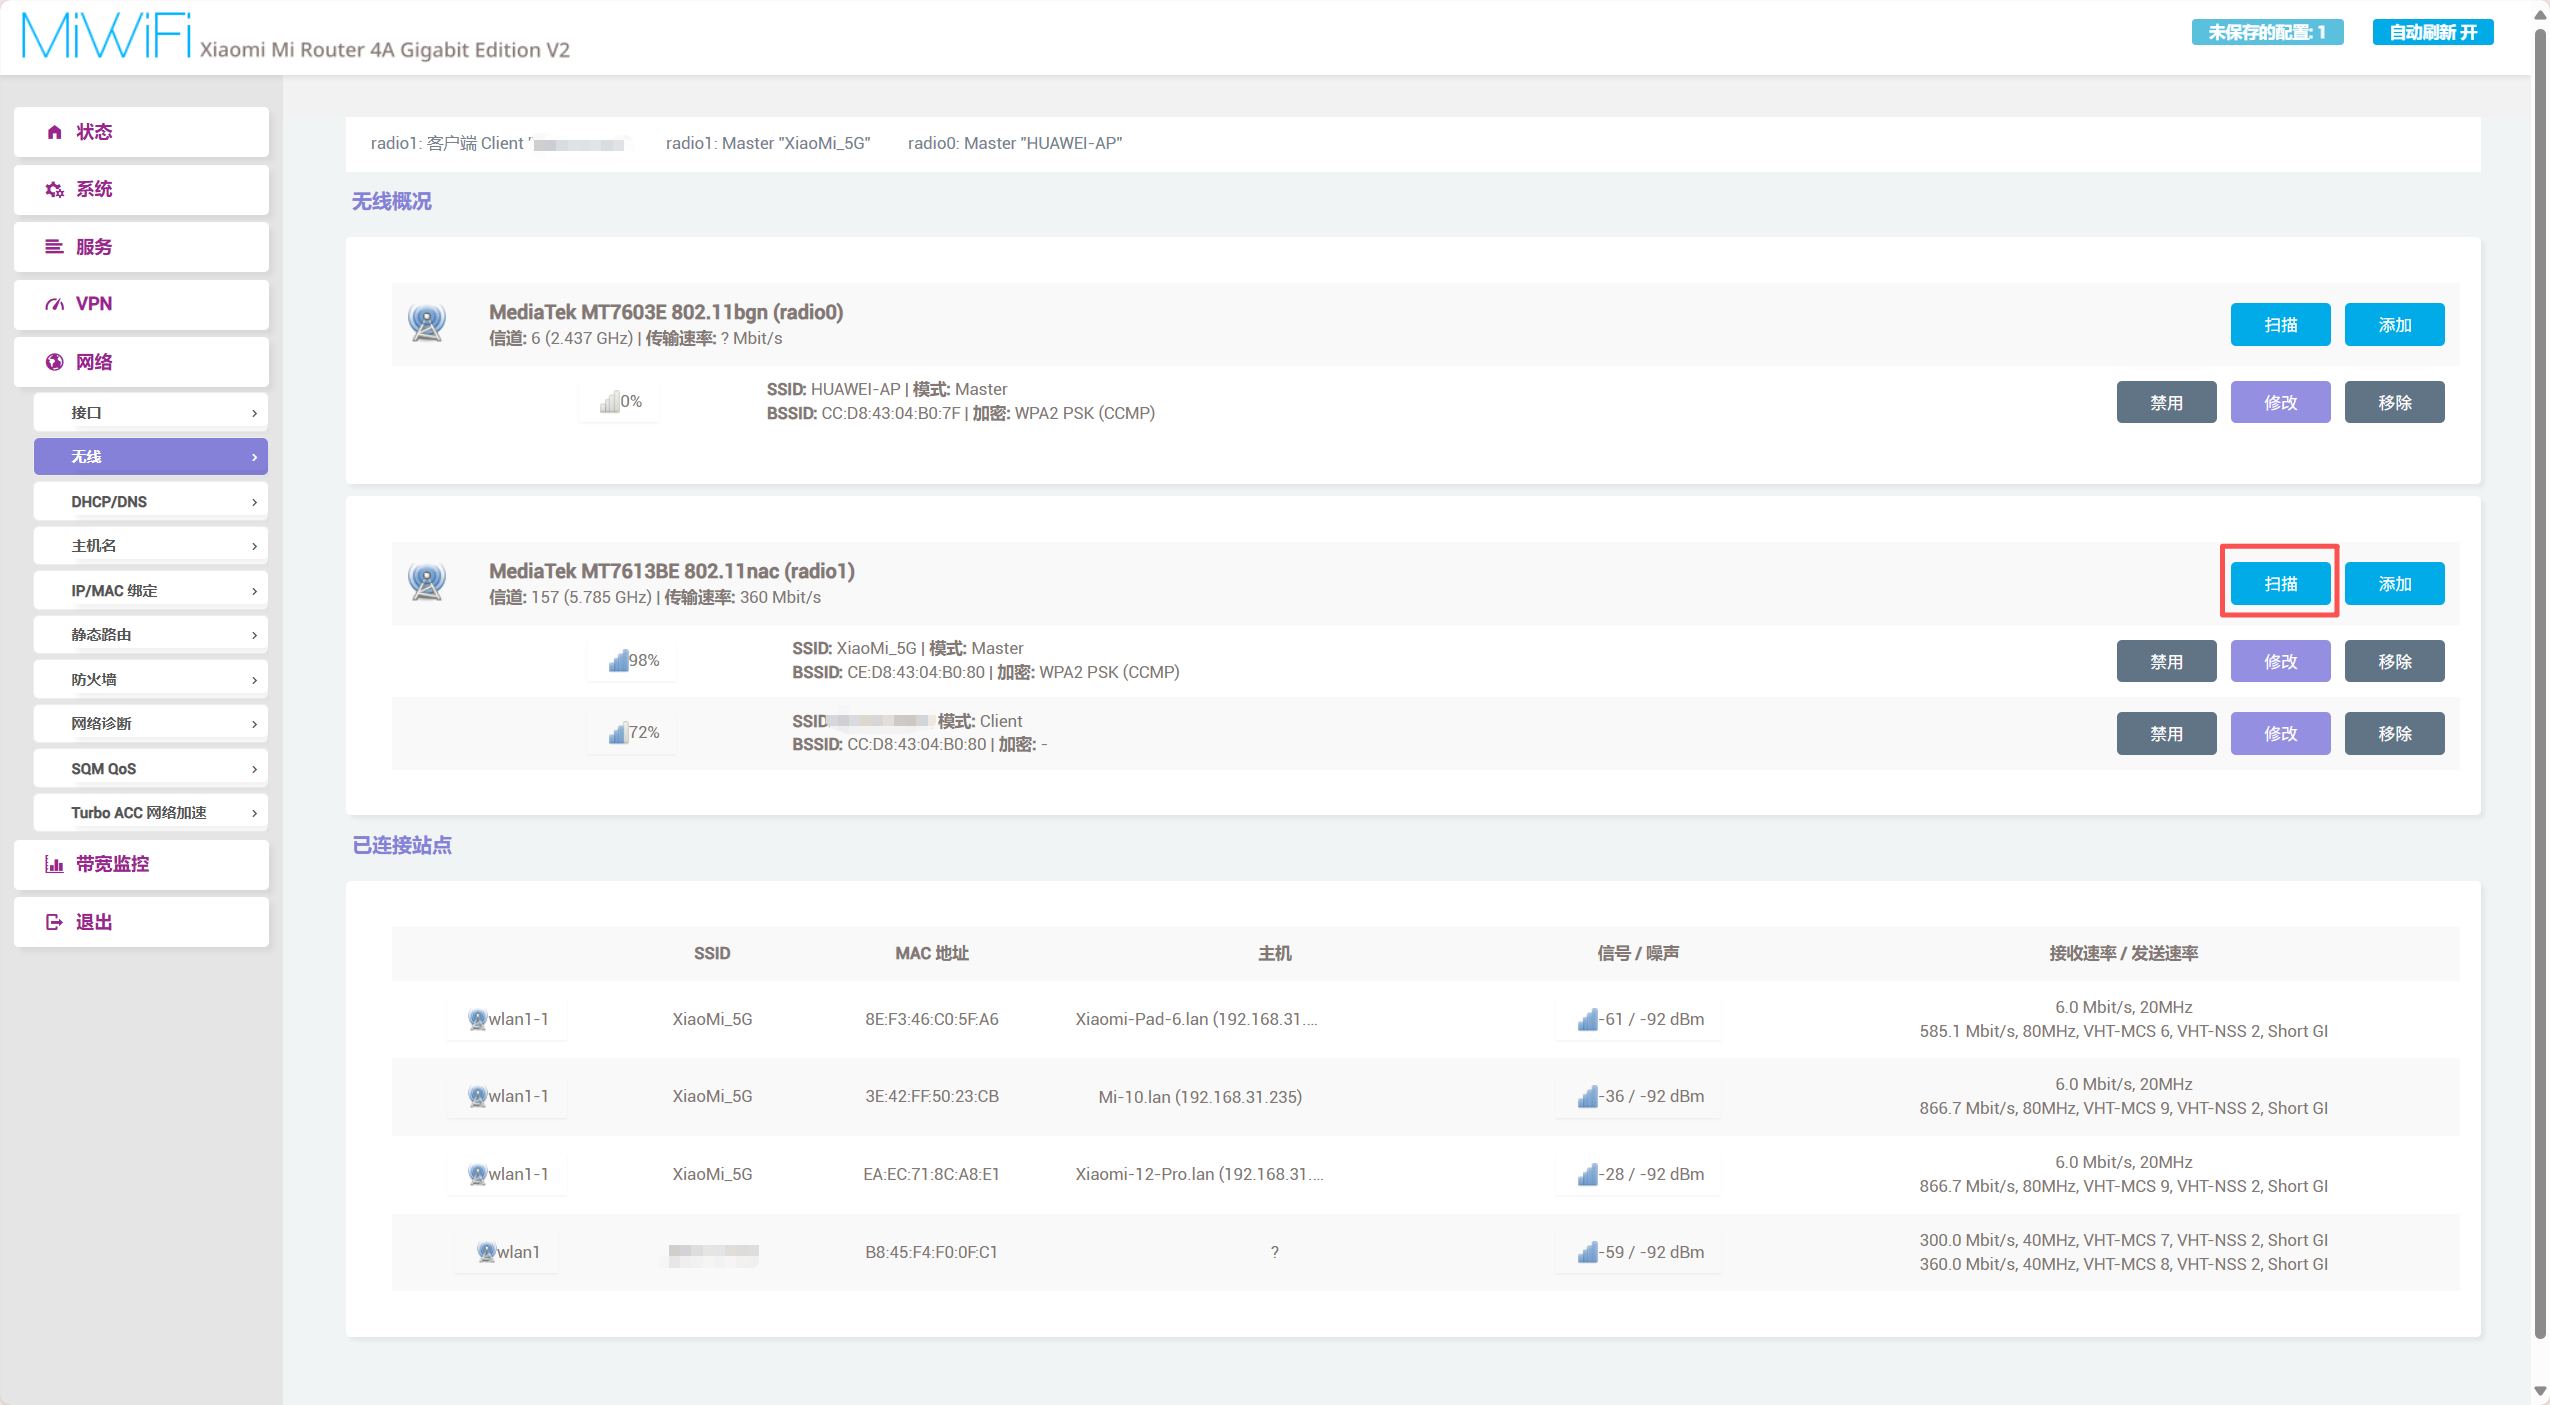Expand the 防火墙 submenu chevron
Viewport: 2550px width, 1405px height.
pos(254,680)
